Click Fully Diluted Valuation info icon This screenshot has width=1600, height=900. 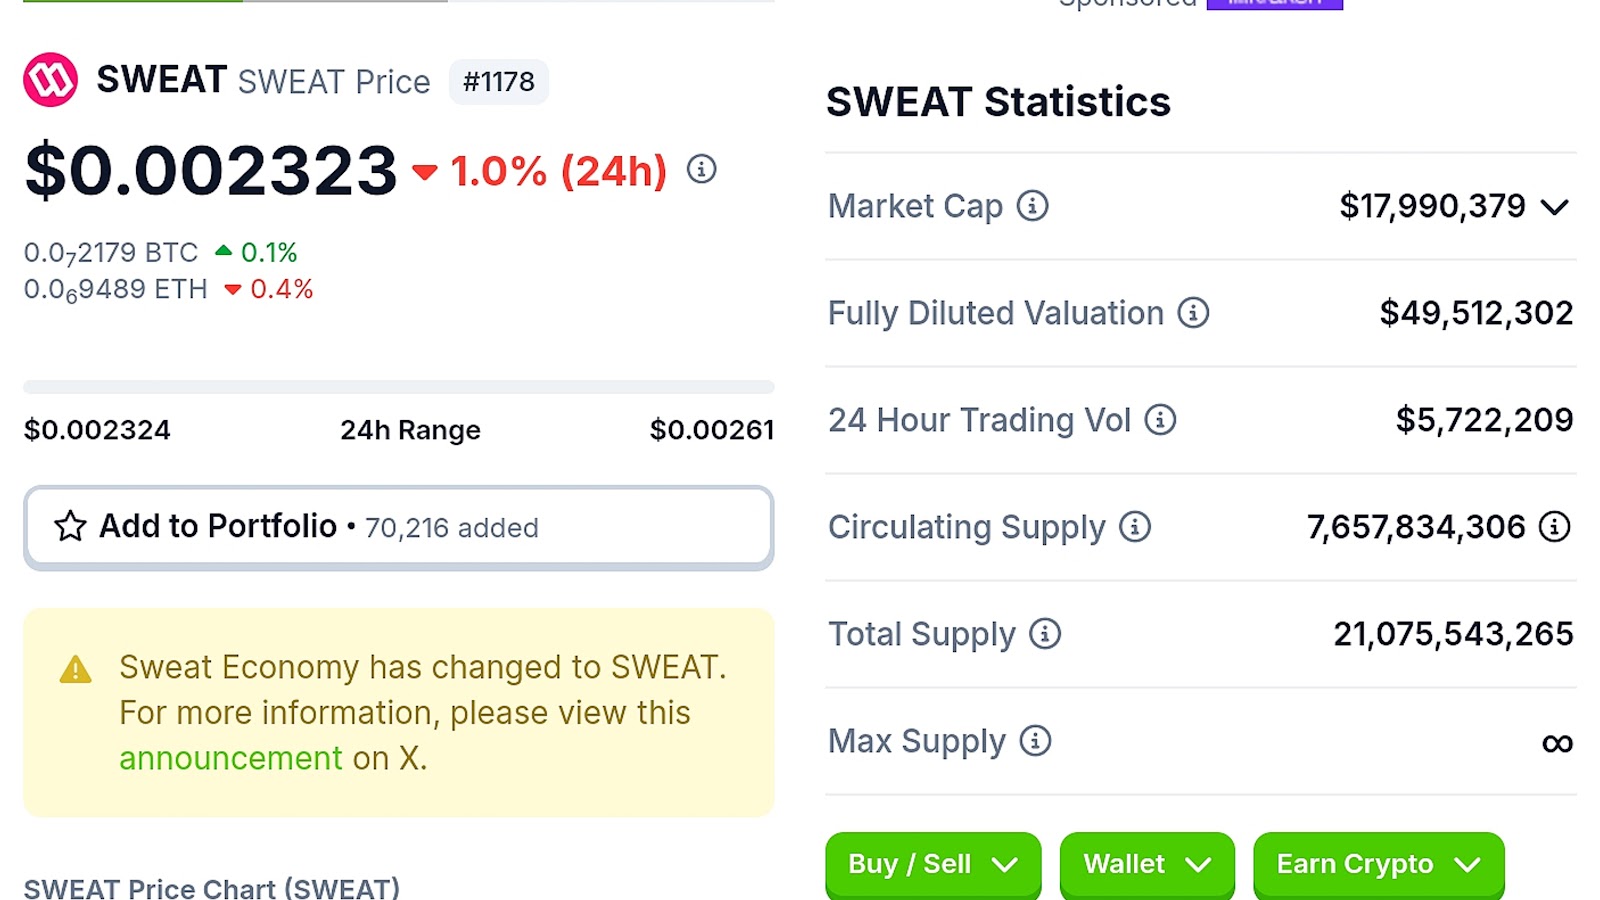[x=1193, y=313]
